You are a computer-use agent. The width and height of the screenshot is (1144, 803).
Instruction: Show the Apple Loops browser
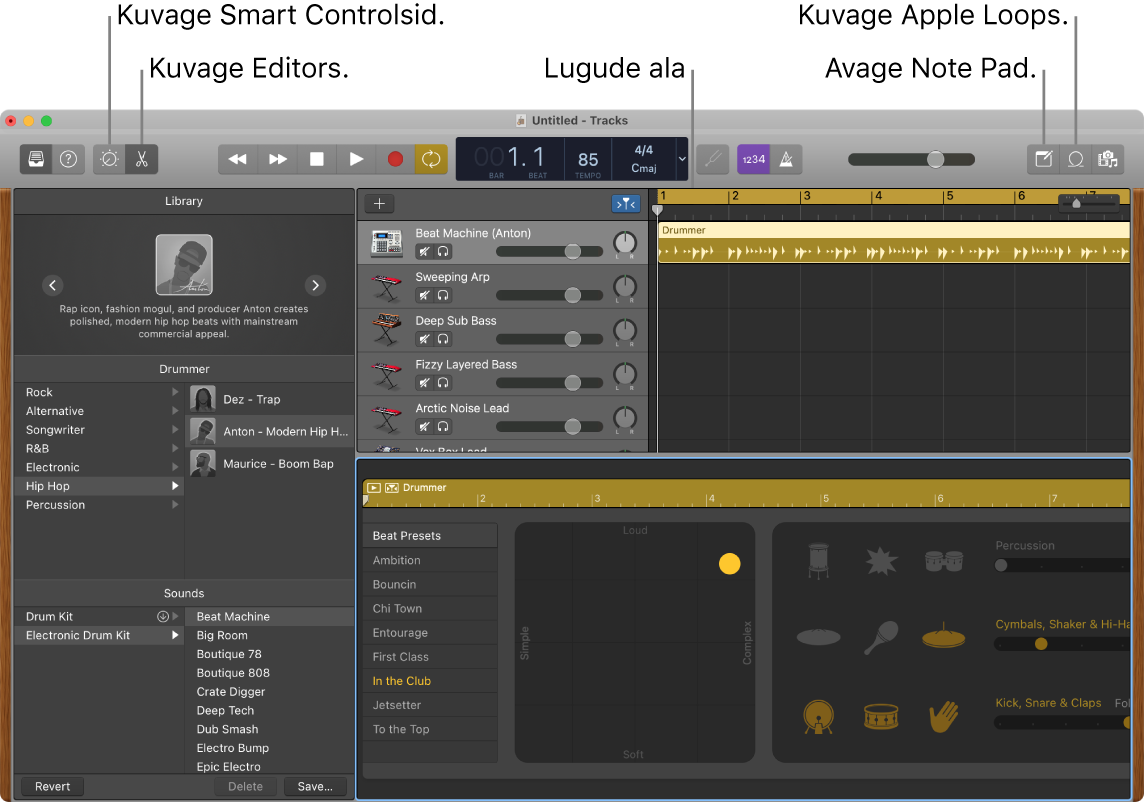click(x=1076, y=159)
